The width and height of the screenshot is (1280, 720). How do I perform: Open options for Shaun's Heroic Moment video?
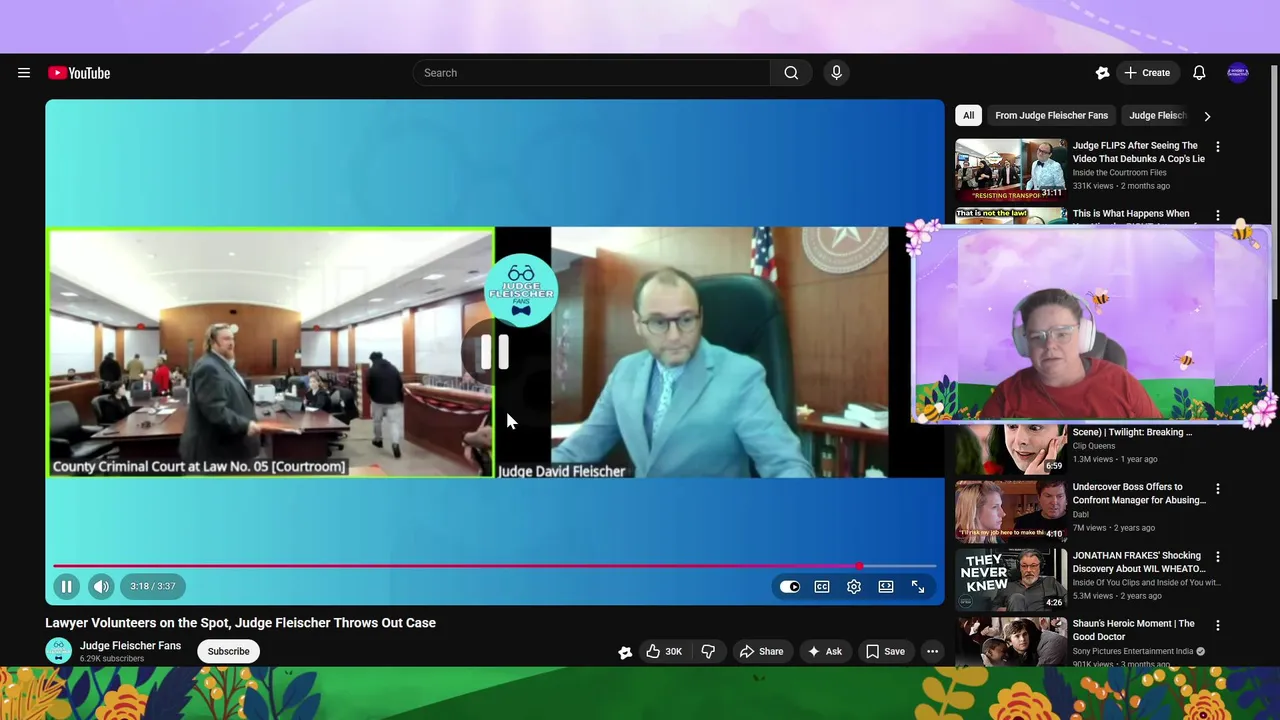[1217, 625]
